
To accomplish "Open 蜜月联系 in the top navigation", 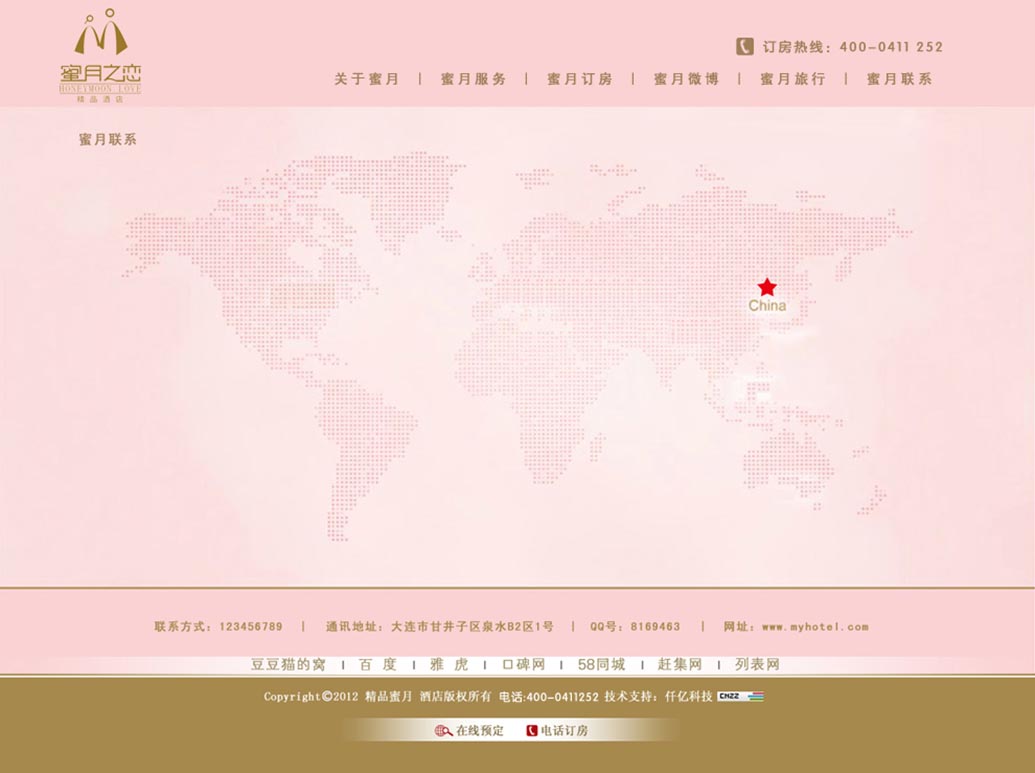I will coord(900,79).
